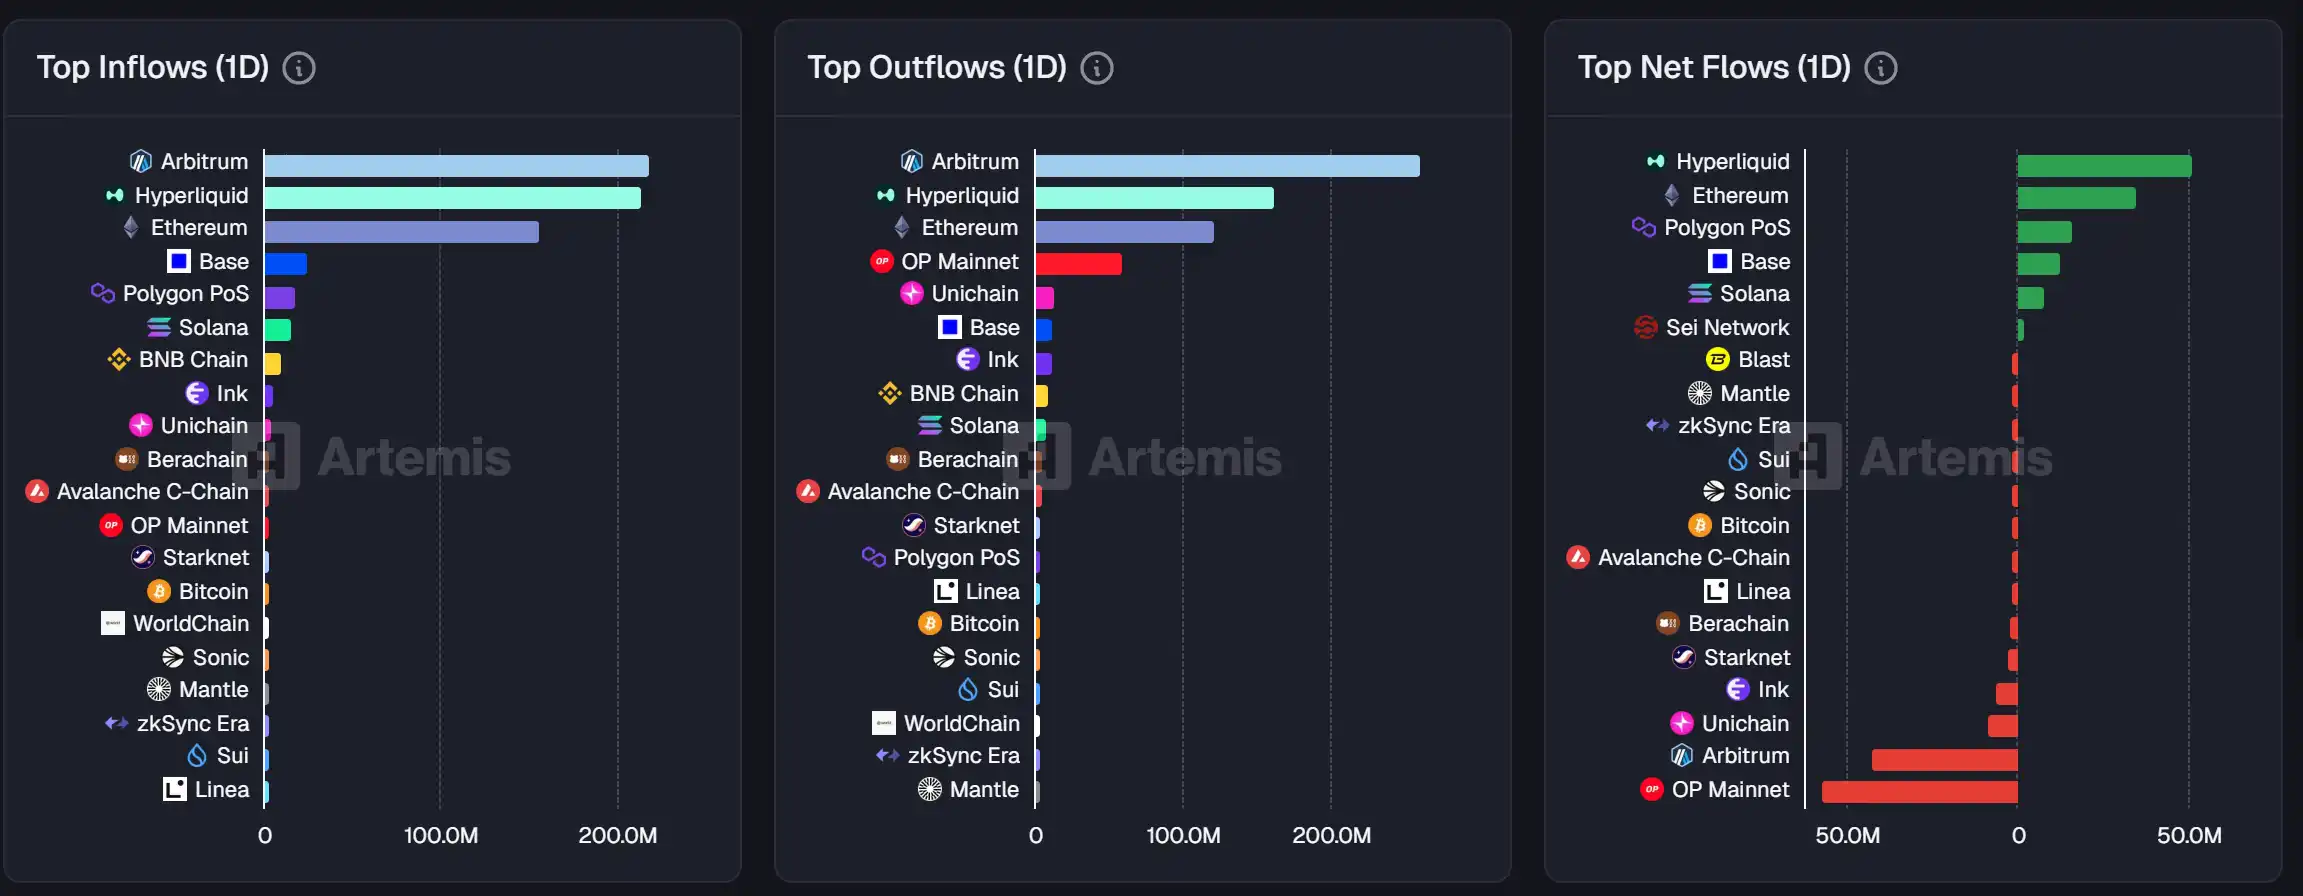The width and height of the screenshot is (2303, 896).
Task: Click info icon beside Top Inflows title
Action: click(x=299, y=68)
